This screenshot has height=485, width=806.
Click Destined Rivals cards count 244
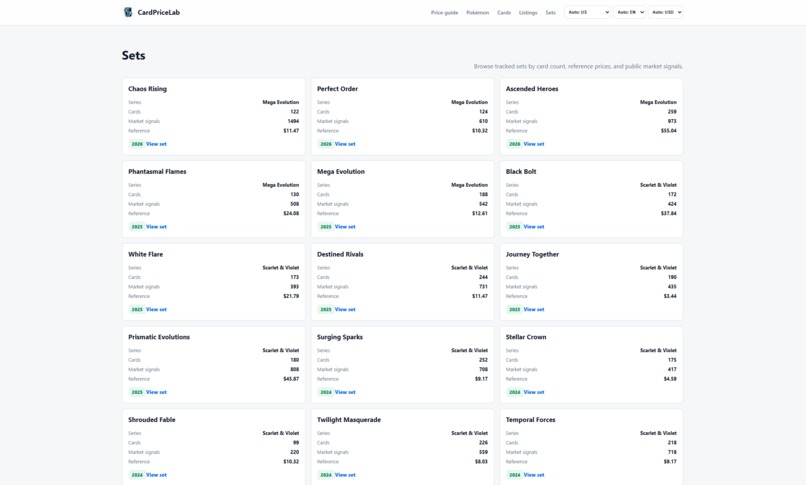(483, 277)
